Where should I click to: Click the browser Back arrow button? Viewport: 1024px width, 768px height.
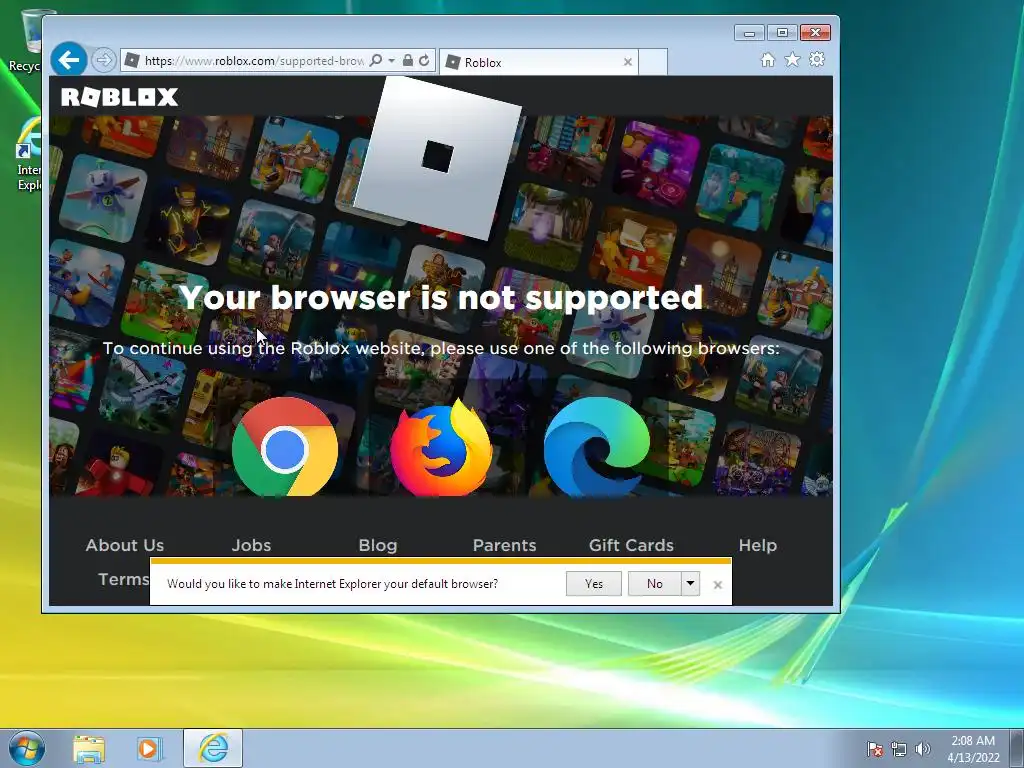click(69, 60)
